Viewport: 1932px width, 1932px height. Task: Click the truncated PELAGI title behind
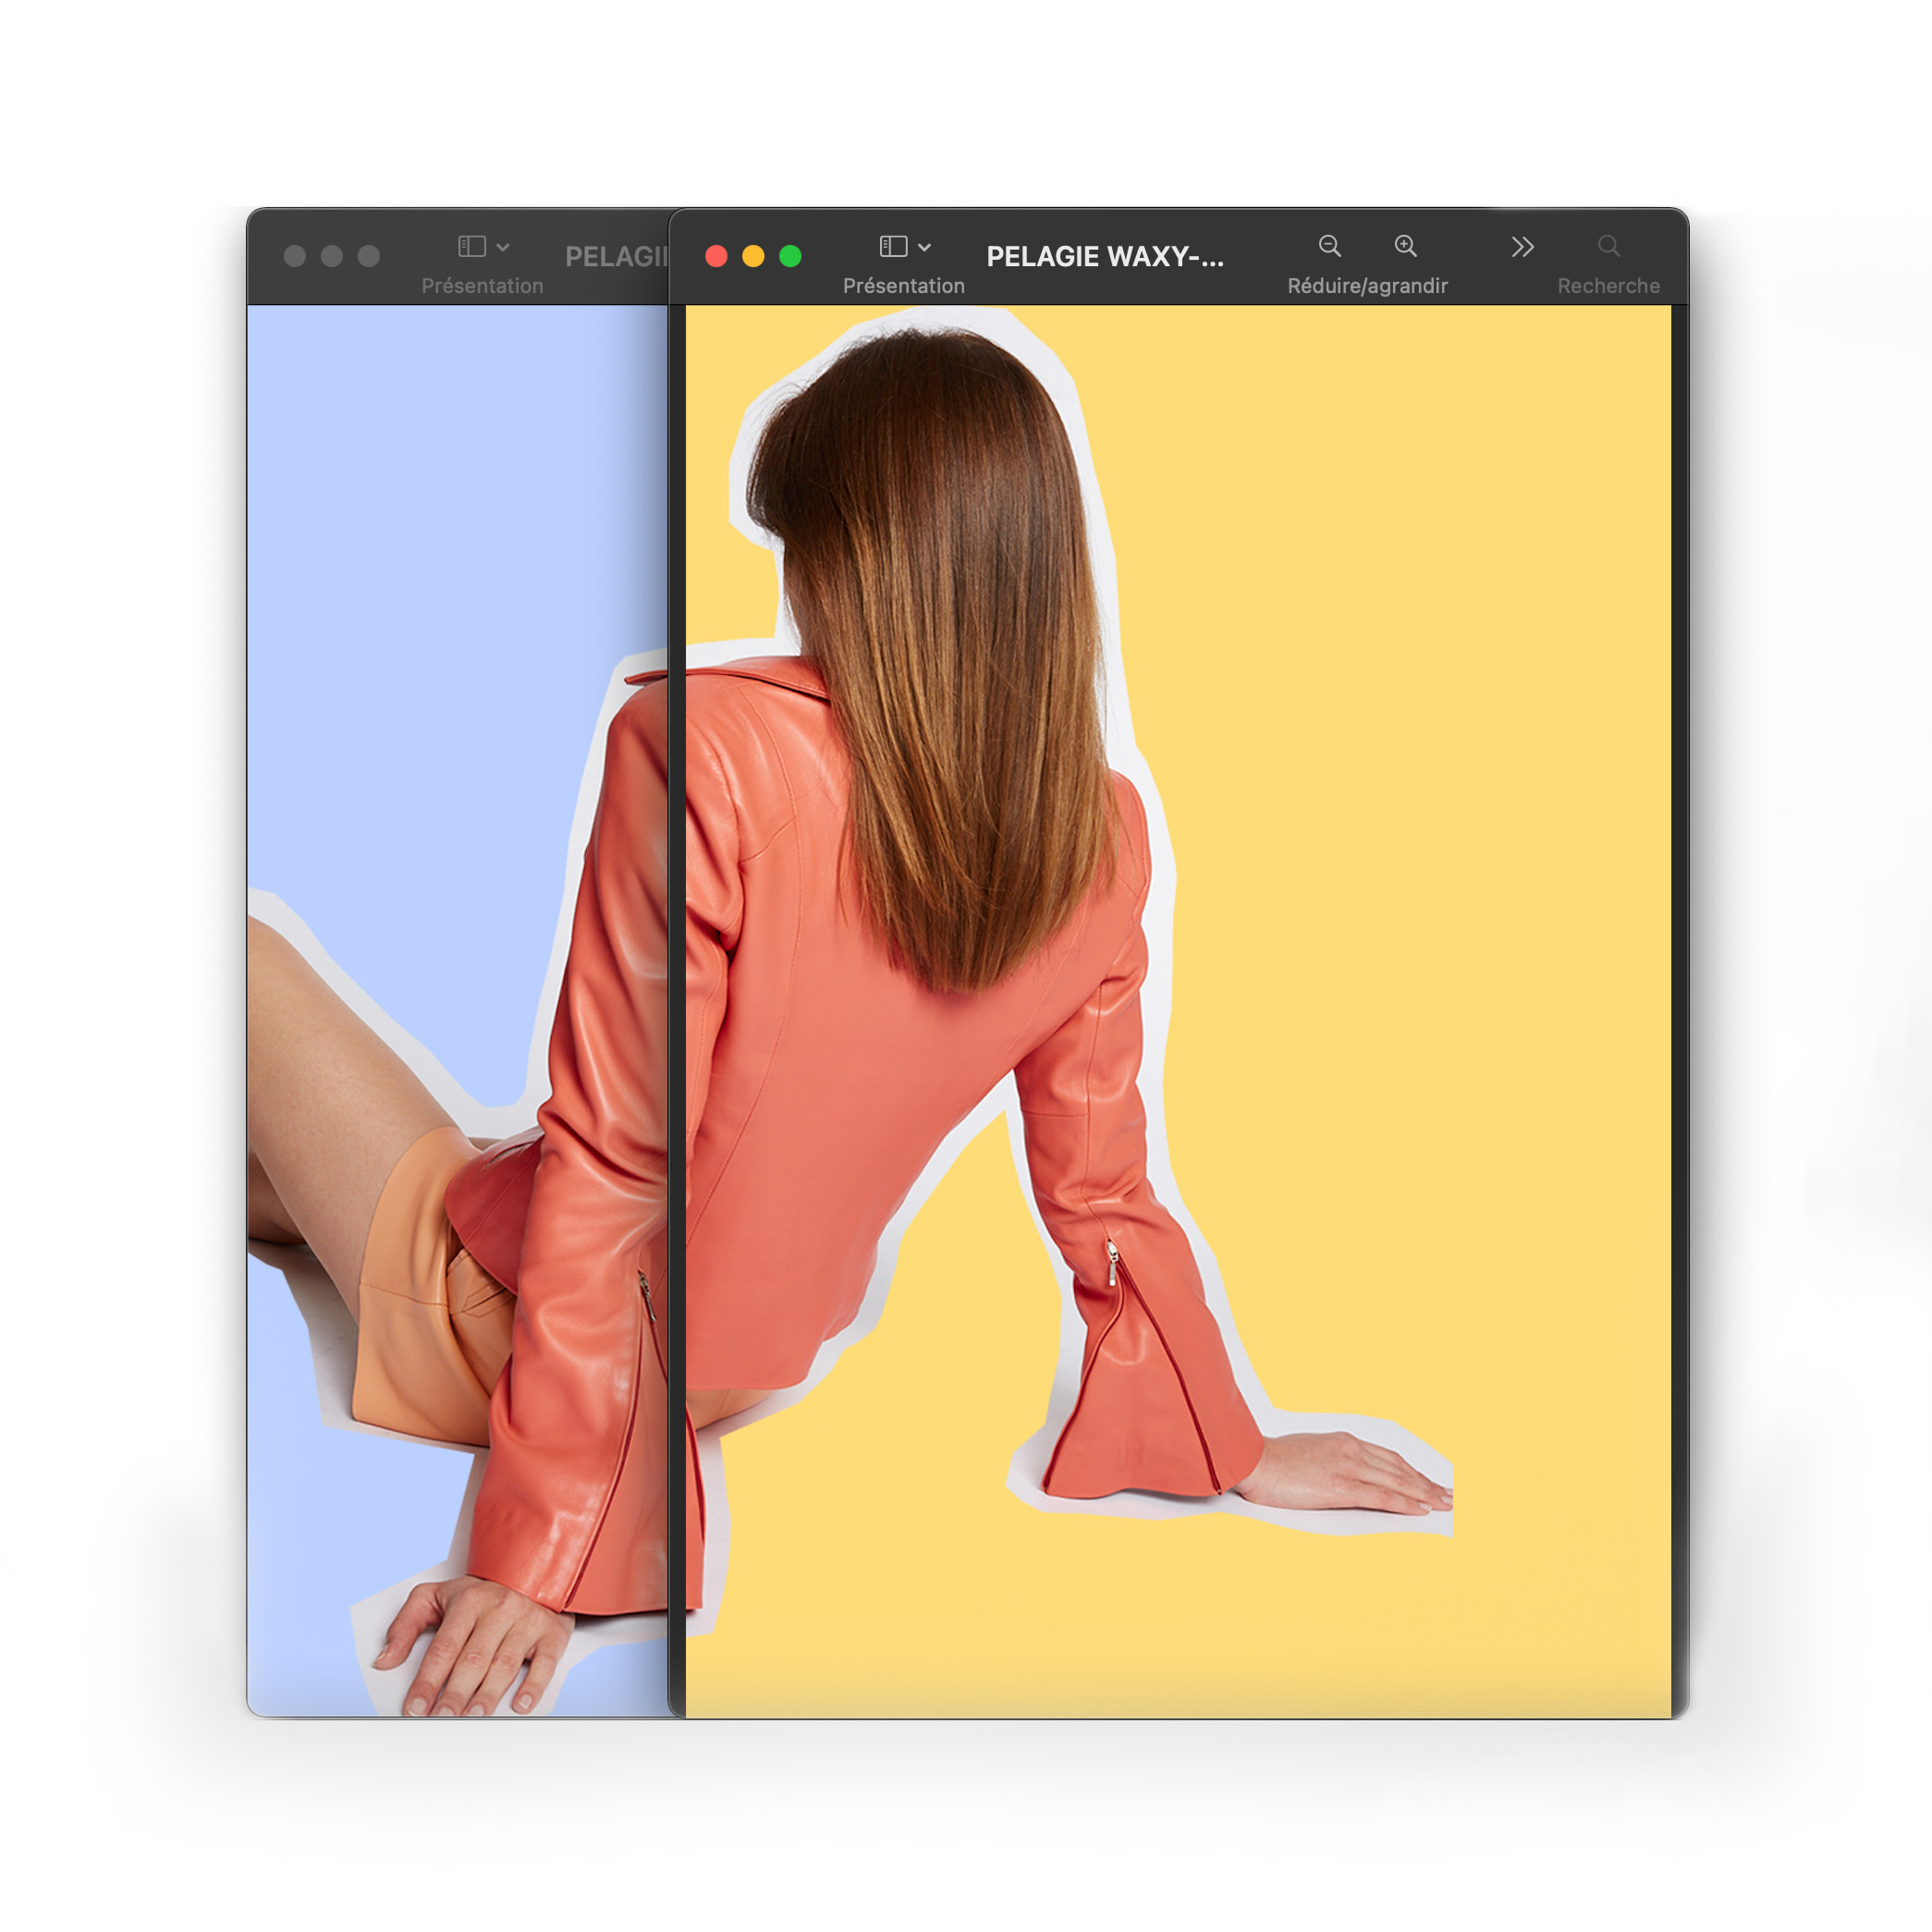[x=615, y=257]
